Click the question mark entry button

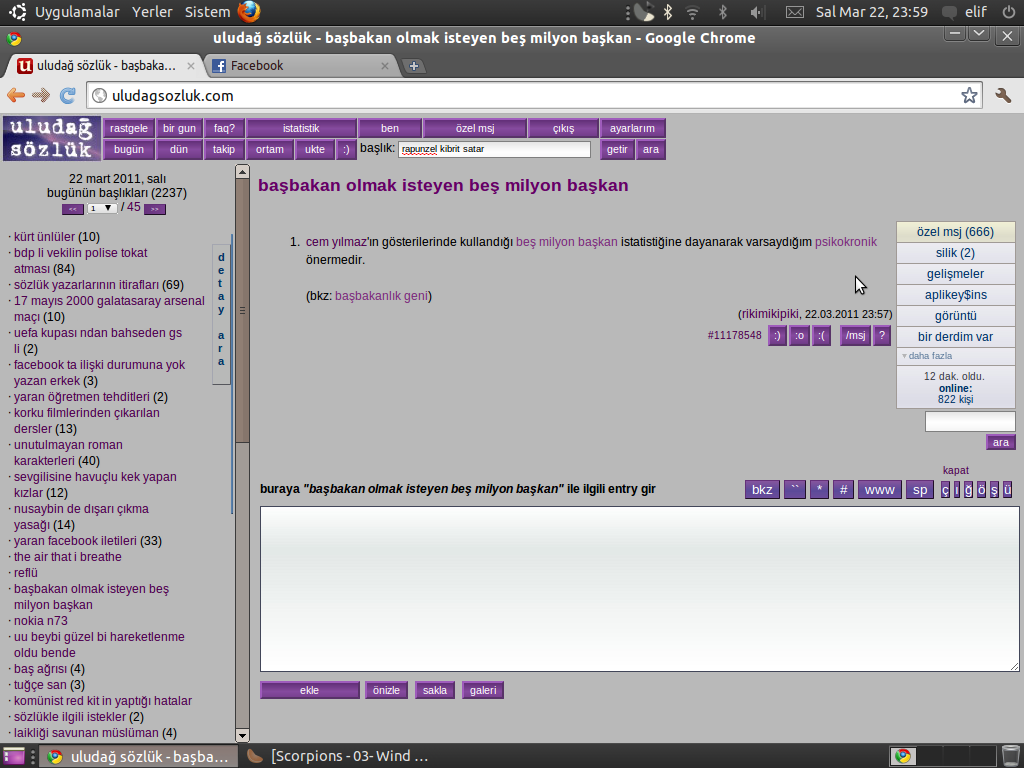882,336
